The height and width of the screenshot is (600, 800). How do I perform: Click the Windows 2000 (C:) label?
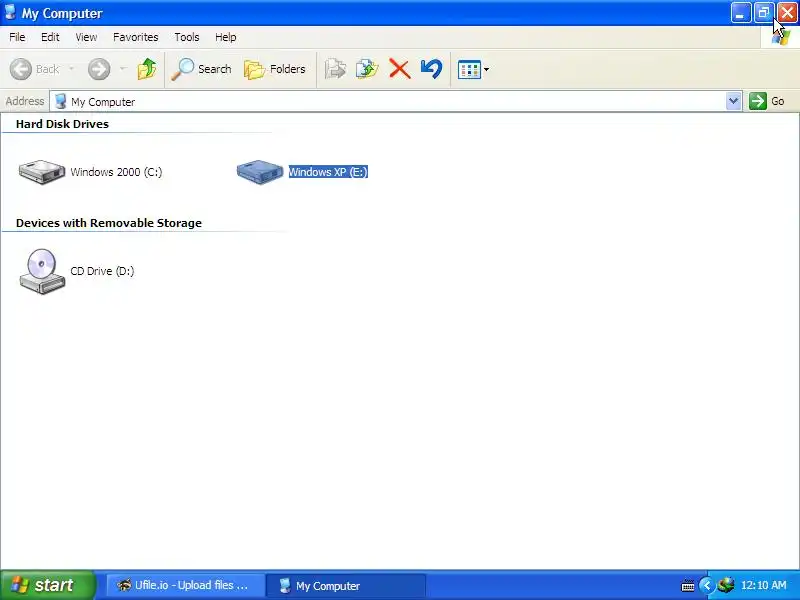pyautogui.click(x=116, y=172)
